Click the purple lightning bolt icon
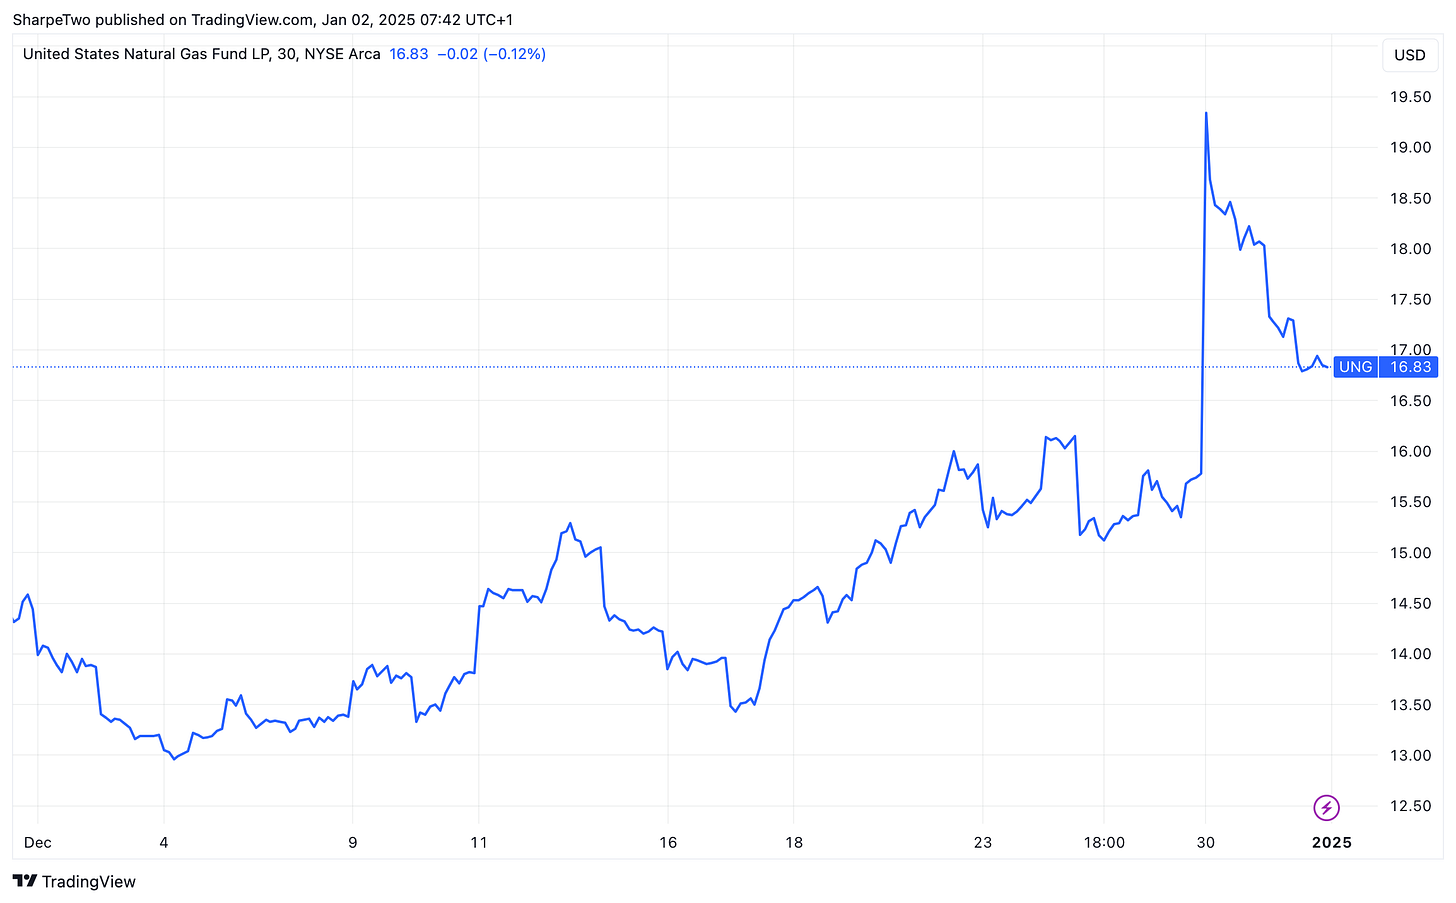This screenshot has height=903, width=1456. tap(1326, 807)
